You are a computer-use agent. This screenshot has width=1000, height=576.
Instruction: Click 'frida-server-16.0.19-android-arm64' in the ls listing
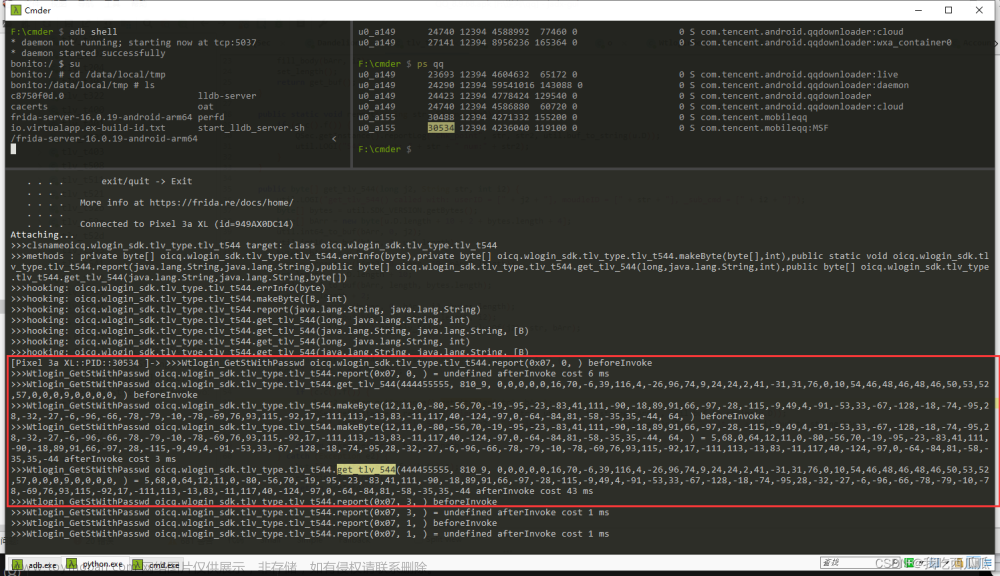pos(101,117)
